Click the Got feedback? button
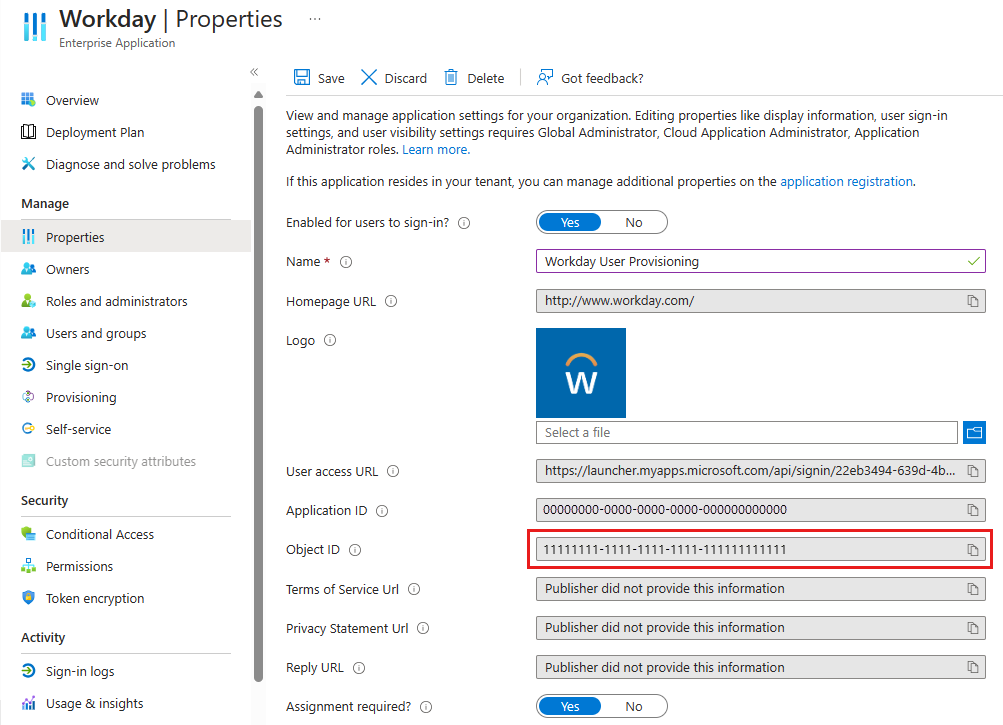 coord(590,77)
